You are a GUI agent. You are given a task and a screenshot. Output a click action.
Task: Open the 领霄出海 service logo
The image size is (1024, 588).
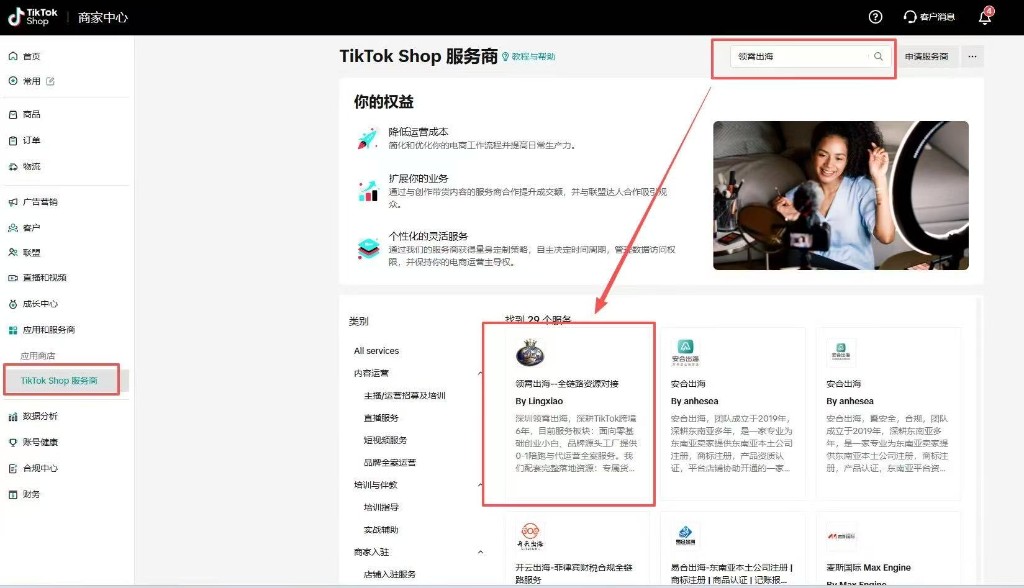pyautogui.click(x=530, y=353)
